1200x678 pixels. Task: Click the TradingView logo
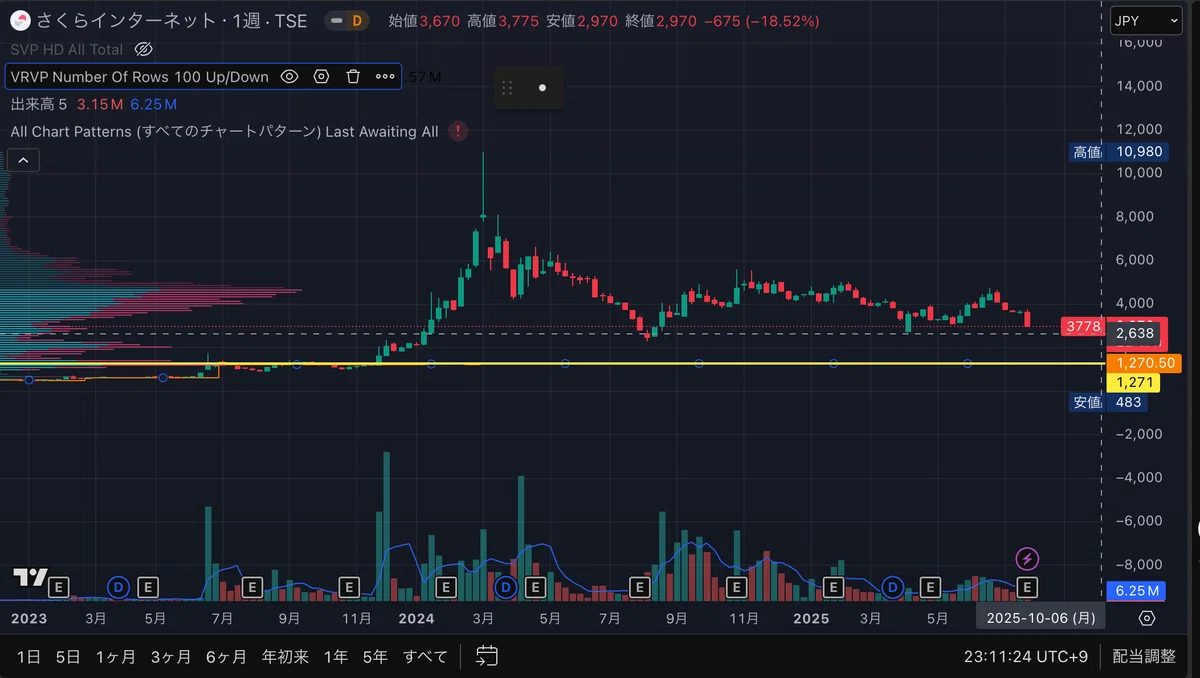[30, 577]
